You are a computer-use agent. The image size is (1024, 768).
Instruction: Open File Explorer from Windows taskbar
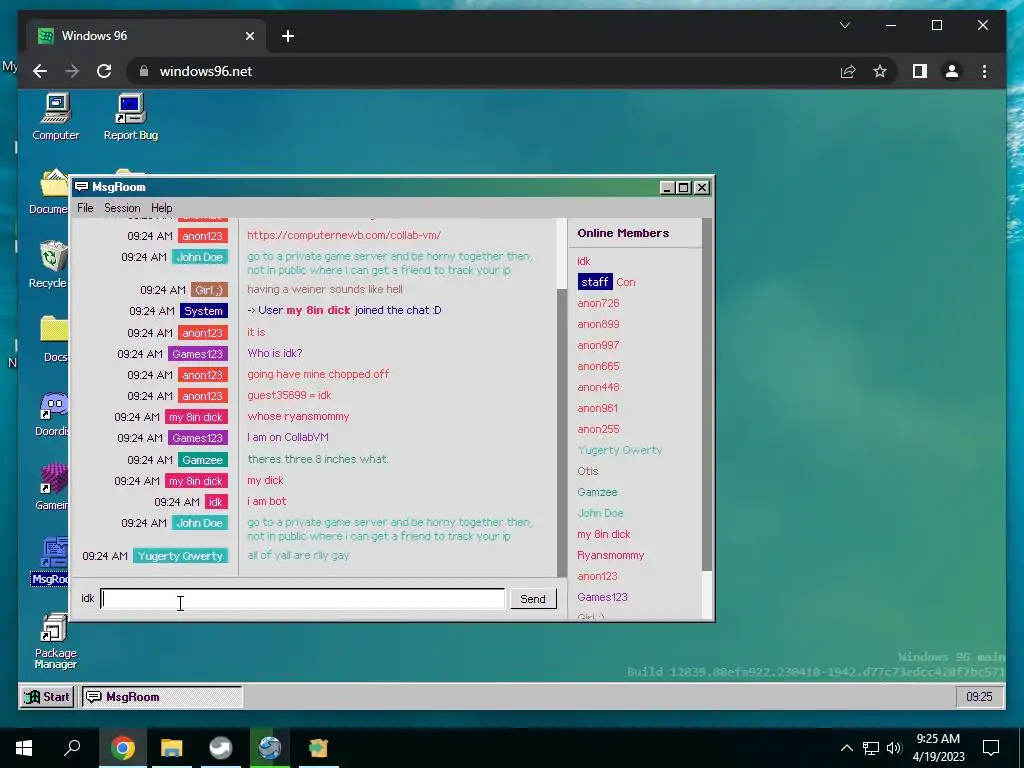pos(171,747)
